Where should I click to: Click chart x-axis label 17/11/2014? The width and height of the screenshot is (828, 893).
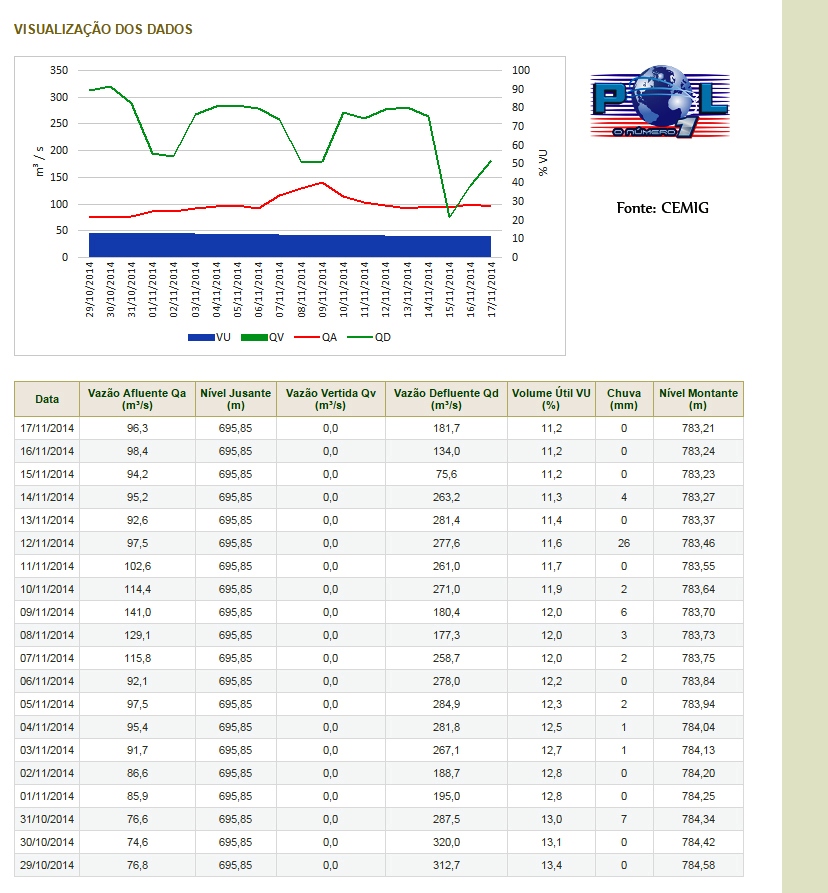(491, 289)
